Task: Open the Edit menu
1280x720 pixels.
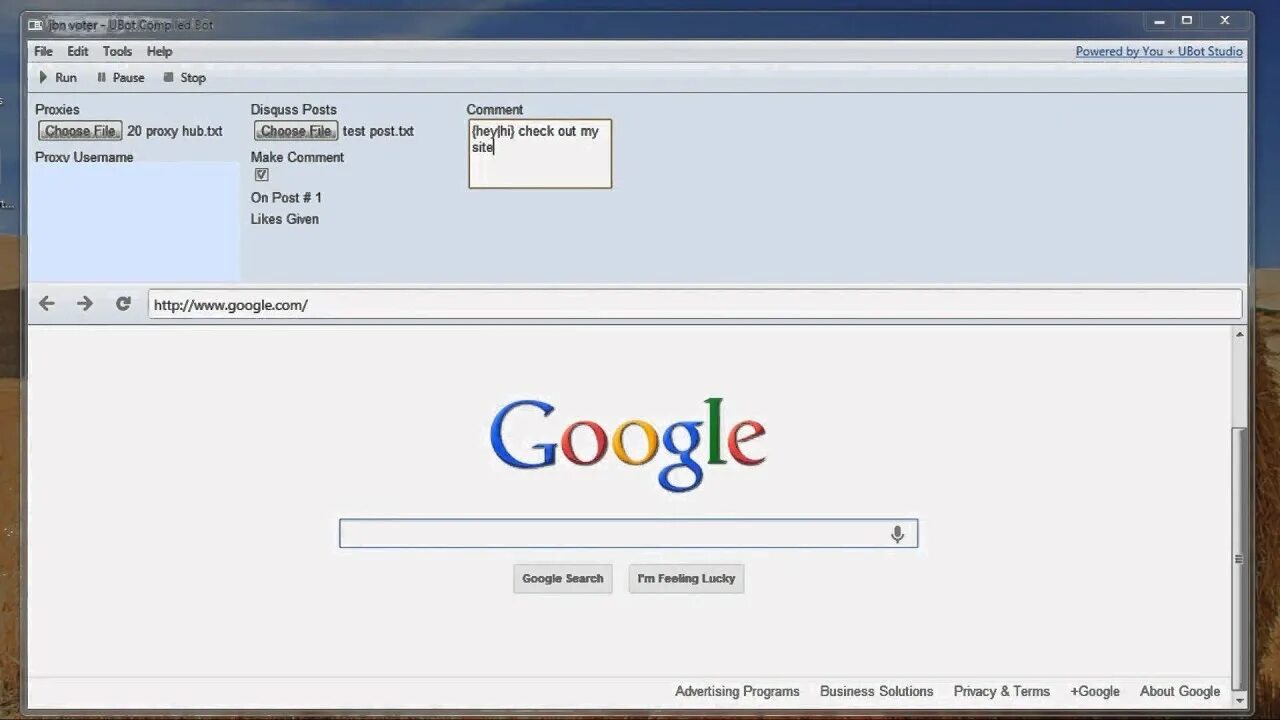Action: (x=78, y=51)
